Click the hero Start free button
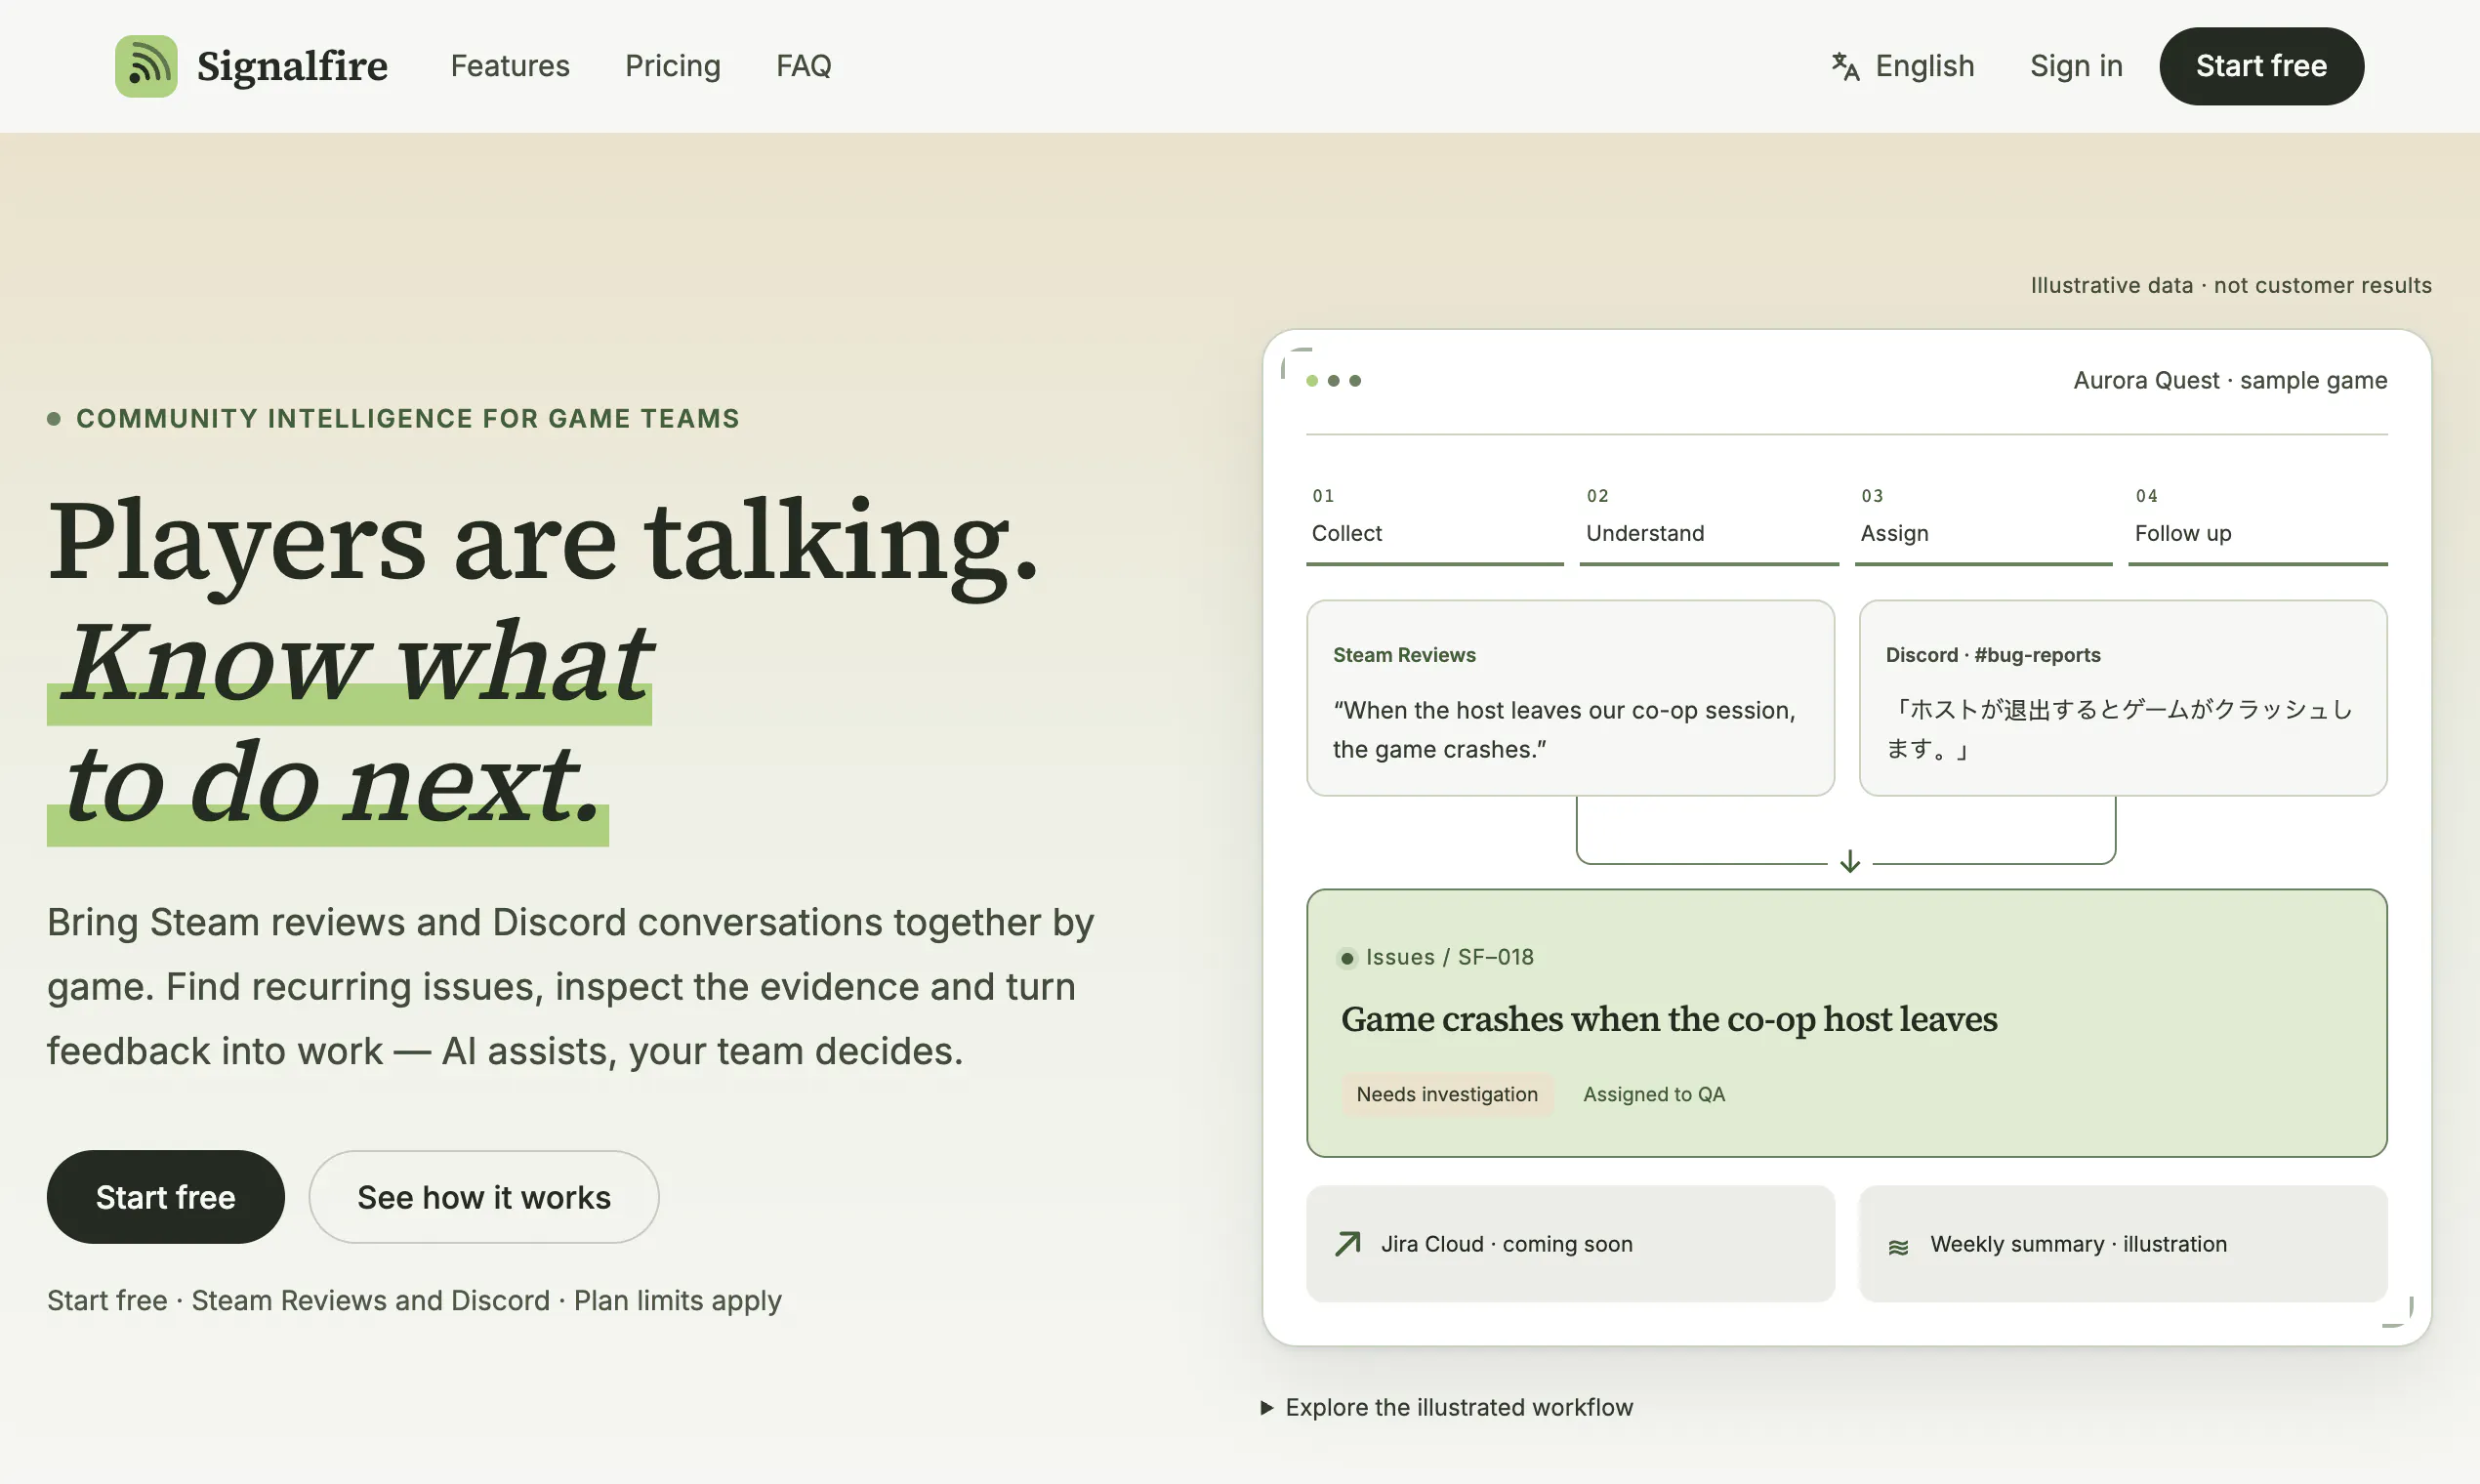The width and height of the screenshot is (2480, 1484). 166,1197
